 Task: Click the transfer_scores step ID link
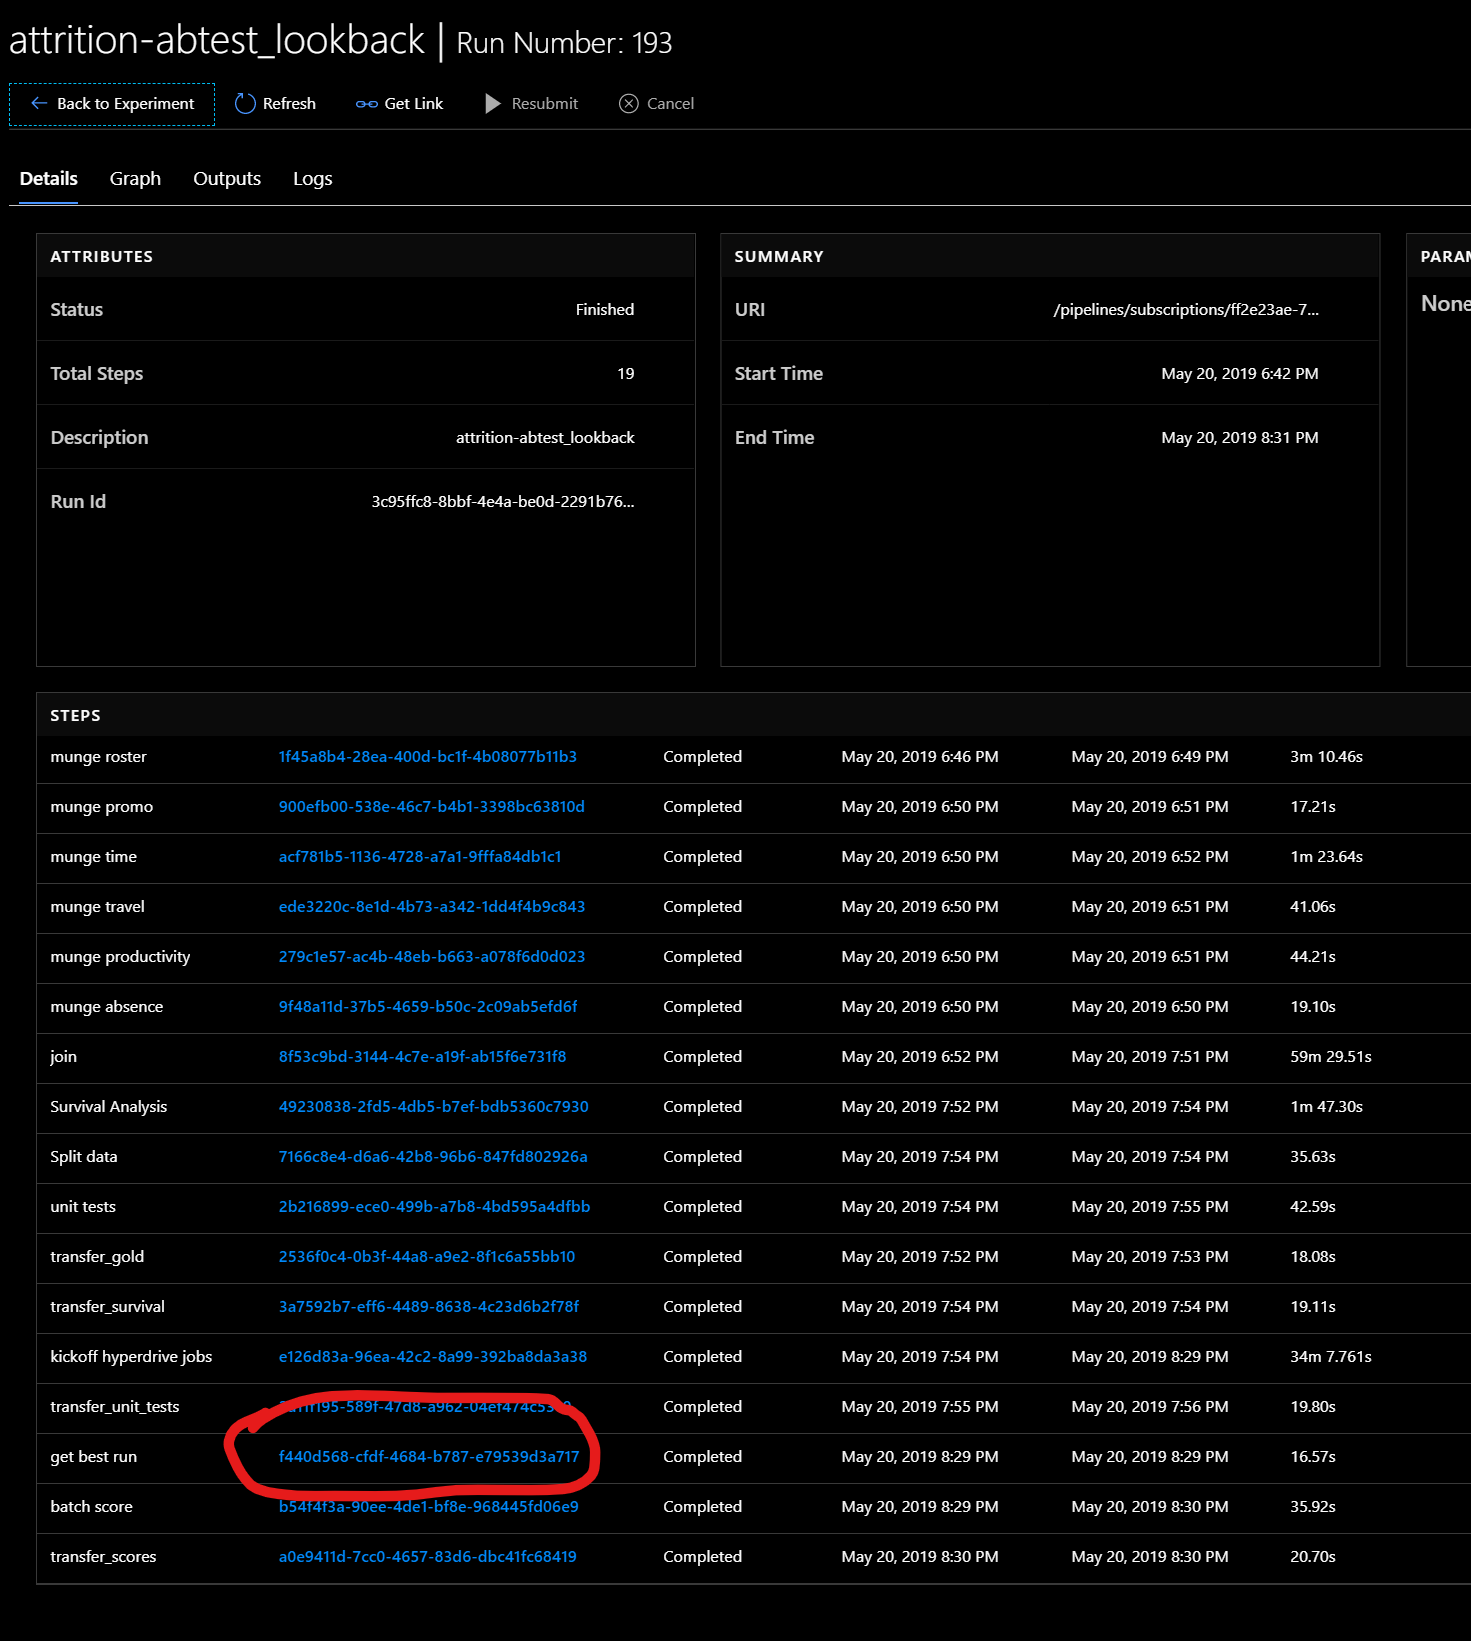click(x=428, y=1556)
